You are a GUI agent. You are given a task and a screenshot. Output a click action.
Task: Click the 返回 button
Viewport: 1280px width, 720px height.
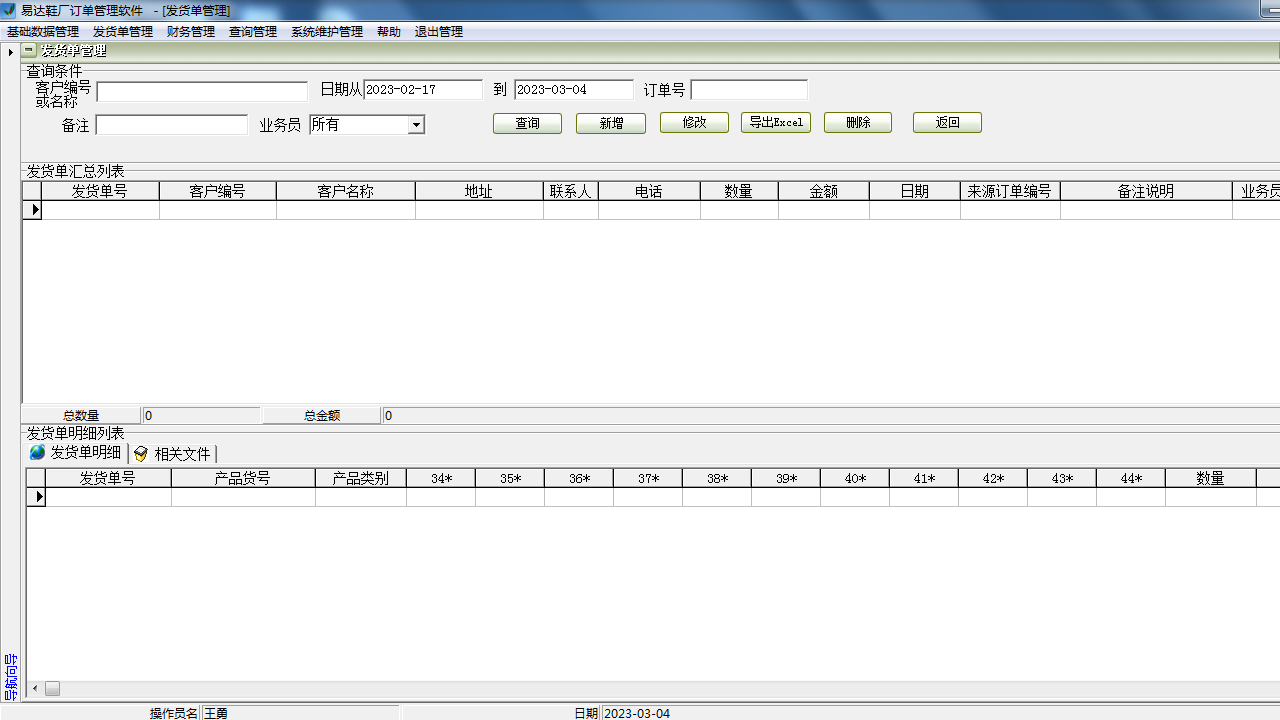pyautogui.click(x=946, y=122)
